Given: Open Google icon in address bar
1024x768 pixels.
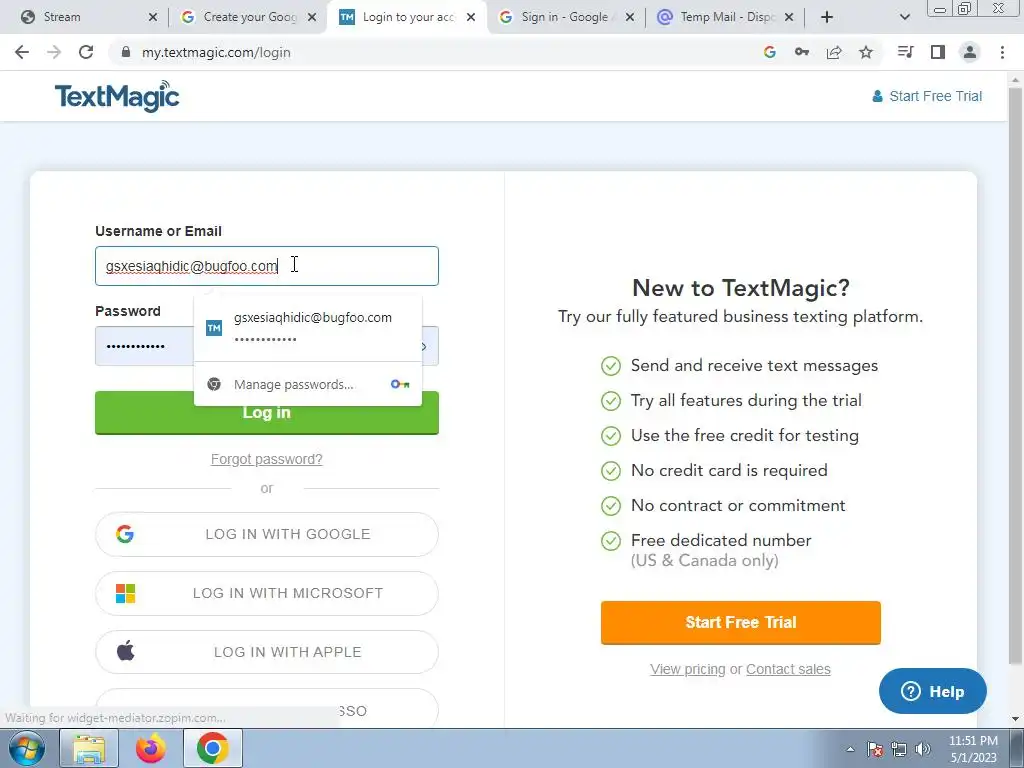Looking at the screenshot, I should 769,52.
